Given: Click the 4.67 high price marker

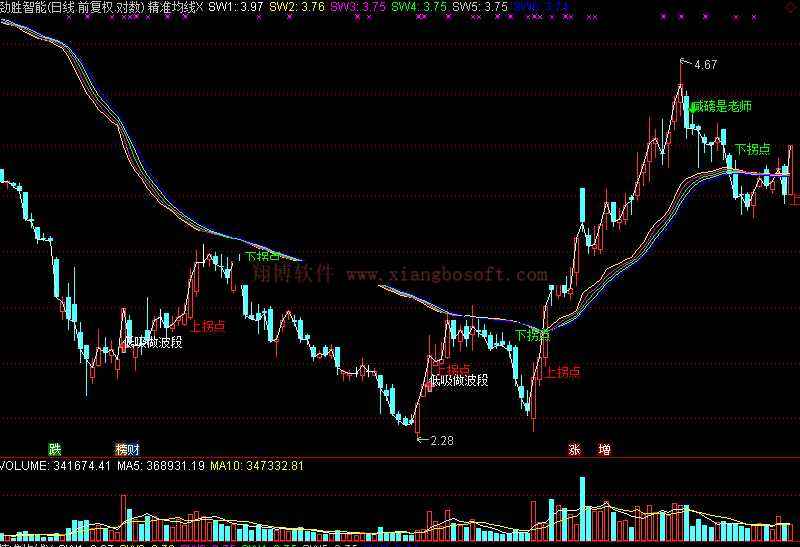Looking at the screenshot, I should tap(704, 65).
